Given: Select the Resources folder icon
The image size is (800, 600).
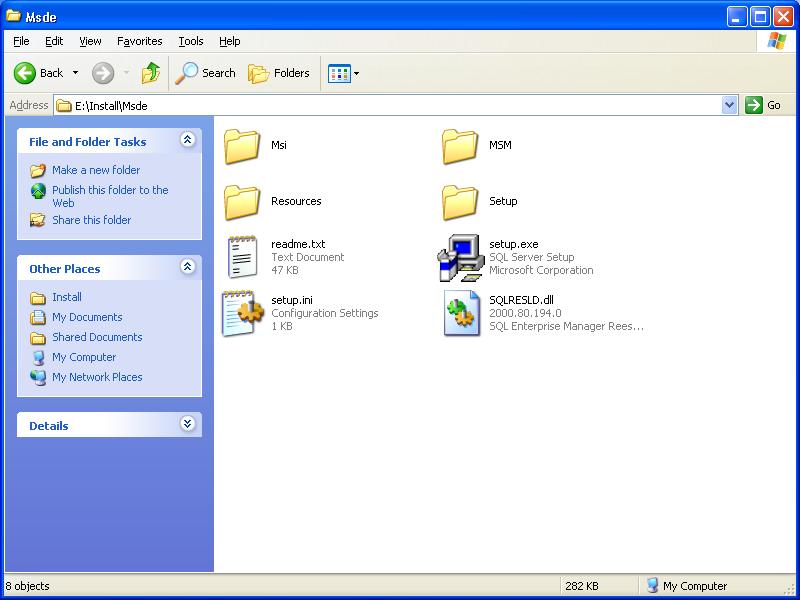Looking at the screenshot, I should 242,202.
